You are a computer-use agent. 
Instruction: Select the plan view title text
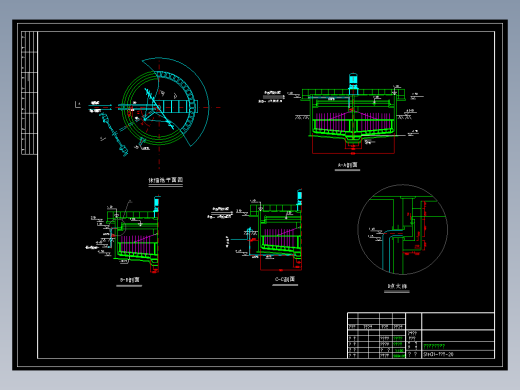tap(166, 180)
